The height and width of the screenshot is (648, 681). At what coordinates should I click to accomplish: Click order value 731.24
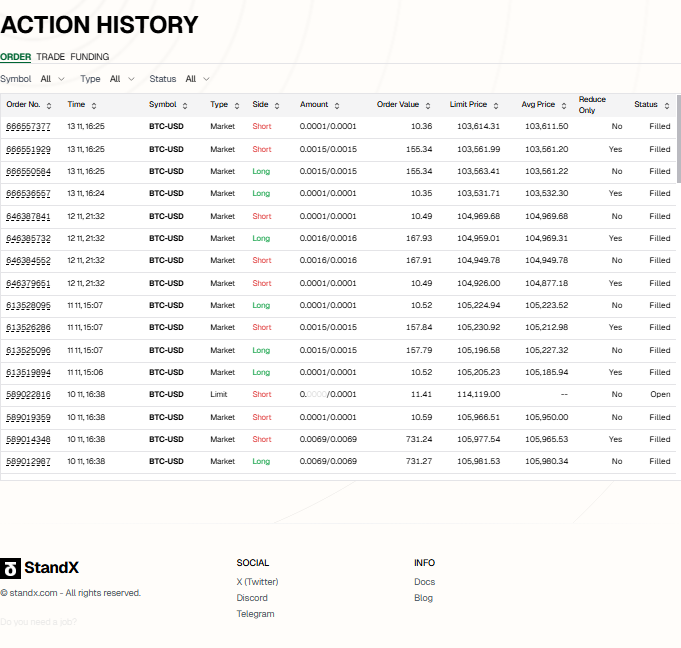click(x=419, y=440)
